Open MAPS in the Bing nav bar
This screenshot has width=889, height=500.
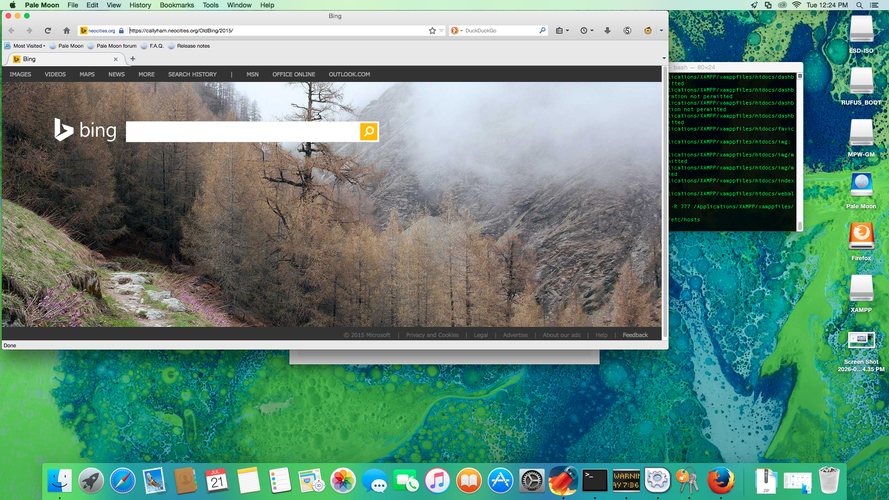(x=87, y=74)
